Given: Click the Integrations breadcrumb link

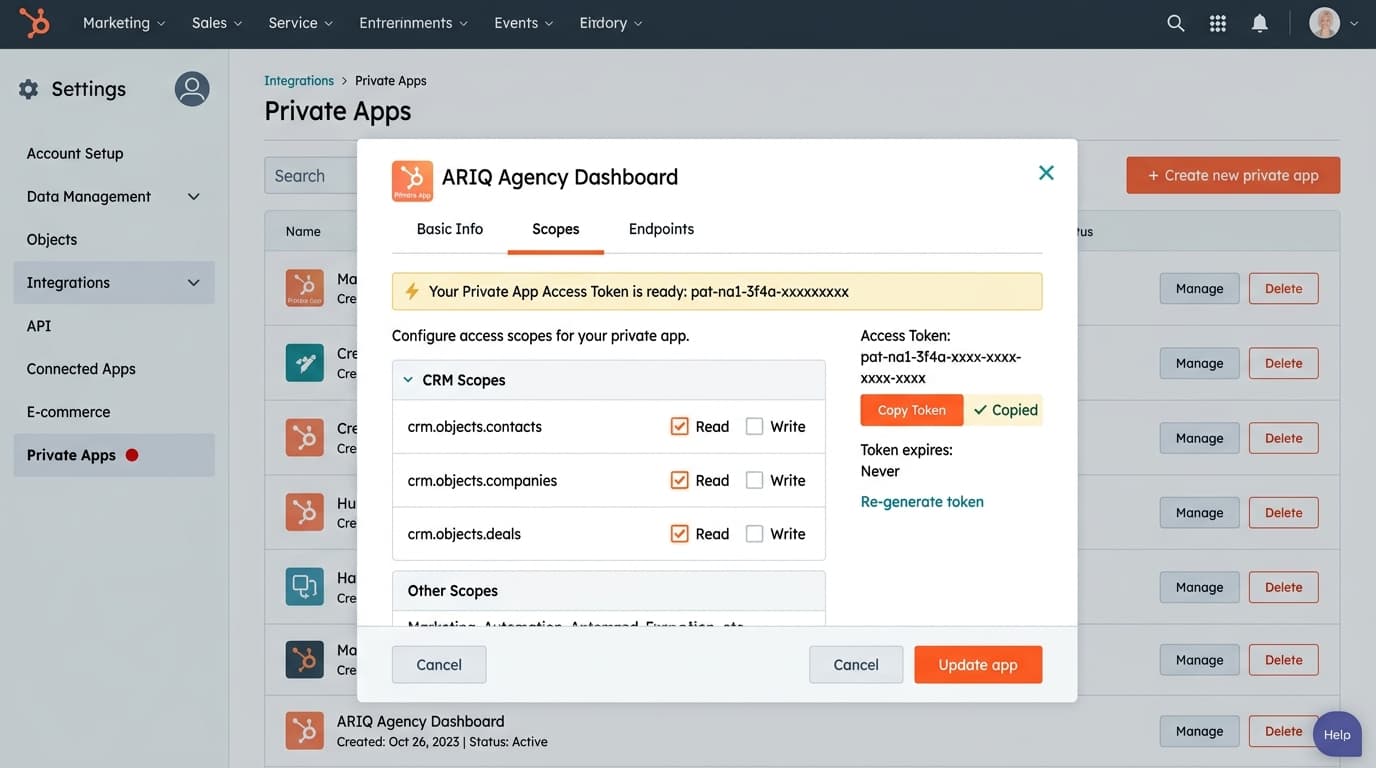Looking at the screenshot, I should pos(299,81).
